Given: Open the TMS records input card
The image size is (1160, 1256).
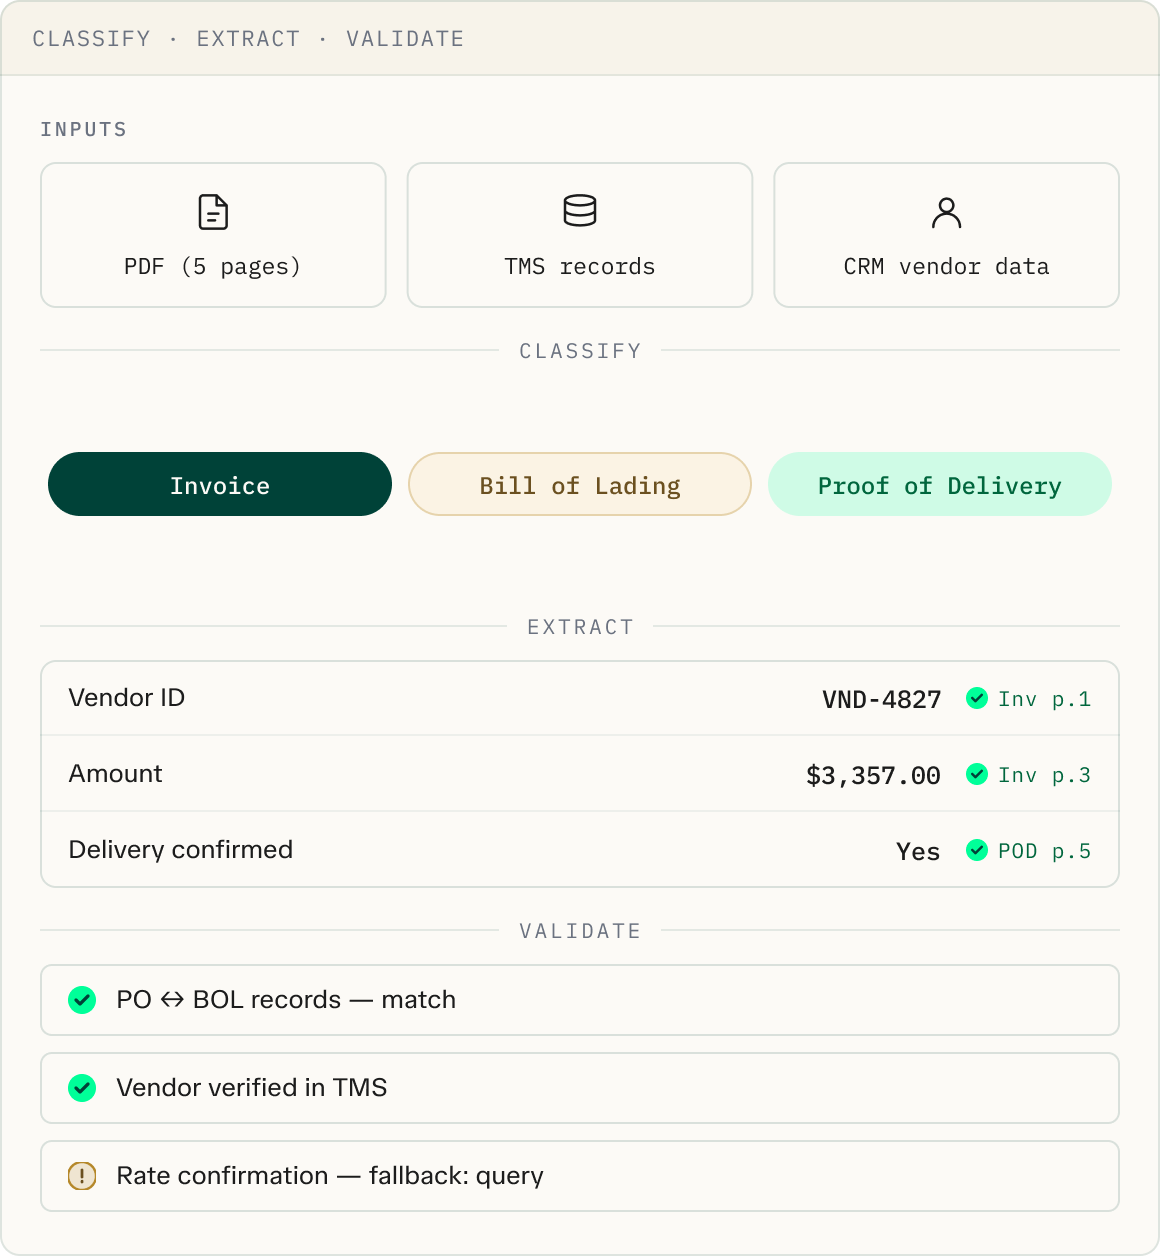Looking at the screenshot, I should 580,235.
